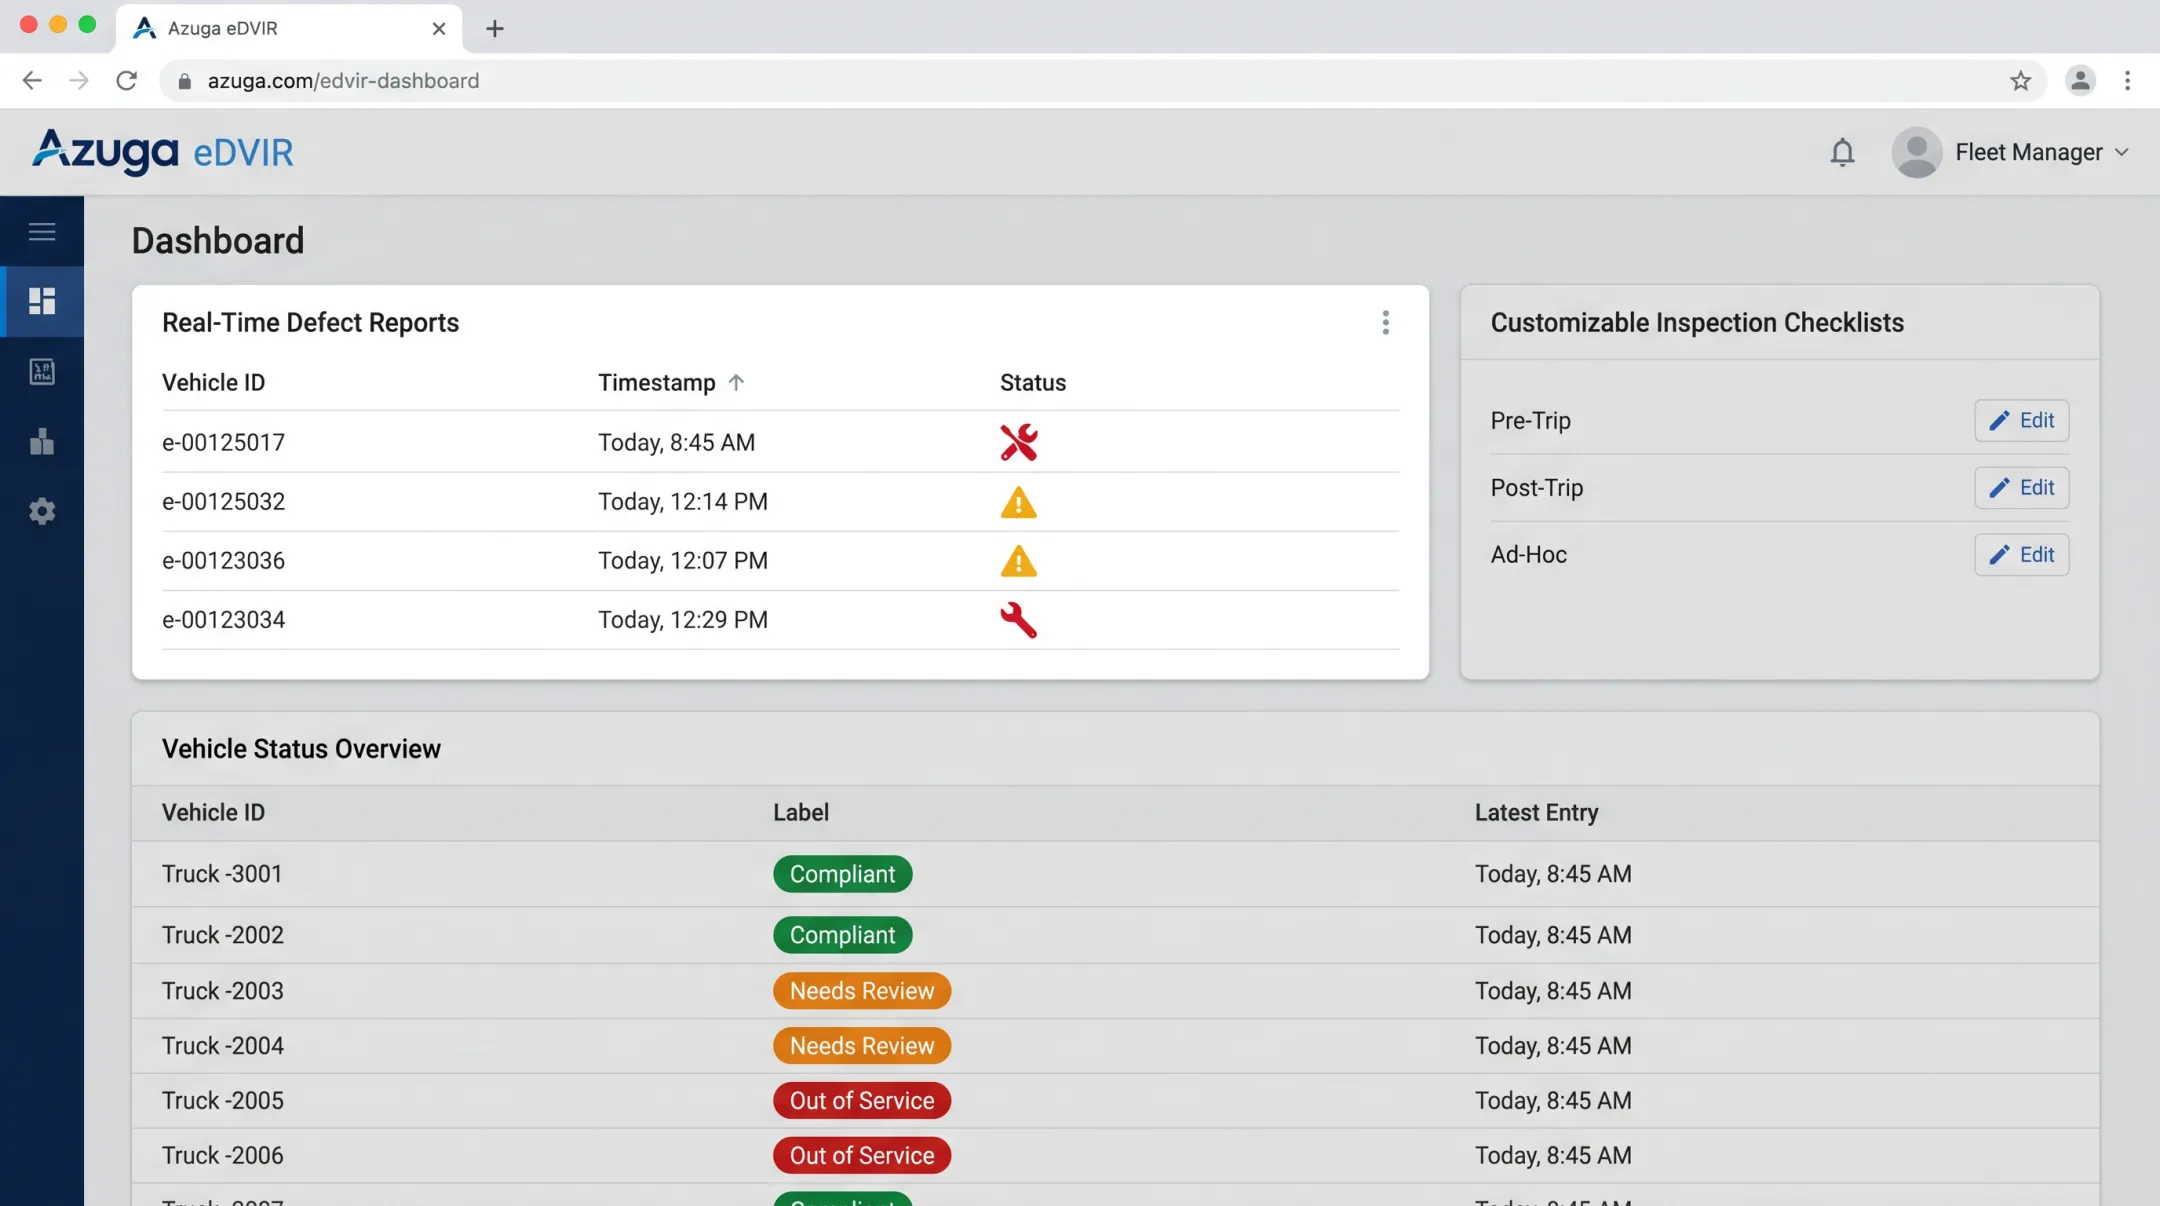This screenshot has width=2160, height=1206.
Task: Click Status column header in Defect Reports
Action: coord(1033,382)
